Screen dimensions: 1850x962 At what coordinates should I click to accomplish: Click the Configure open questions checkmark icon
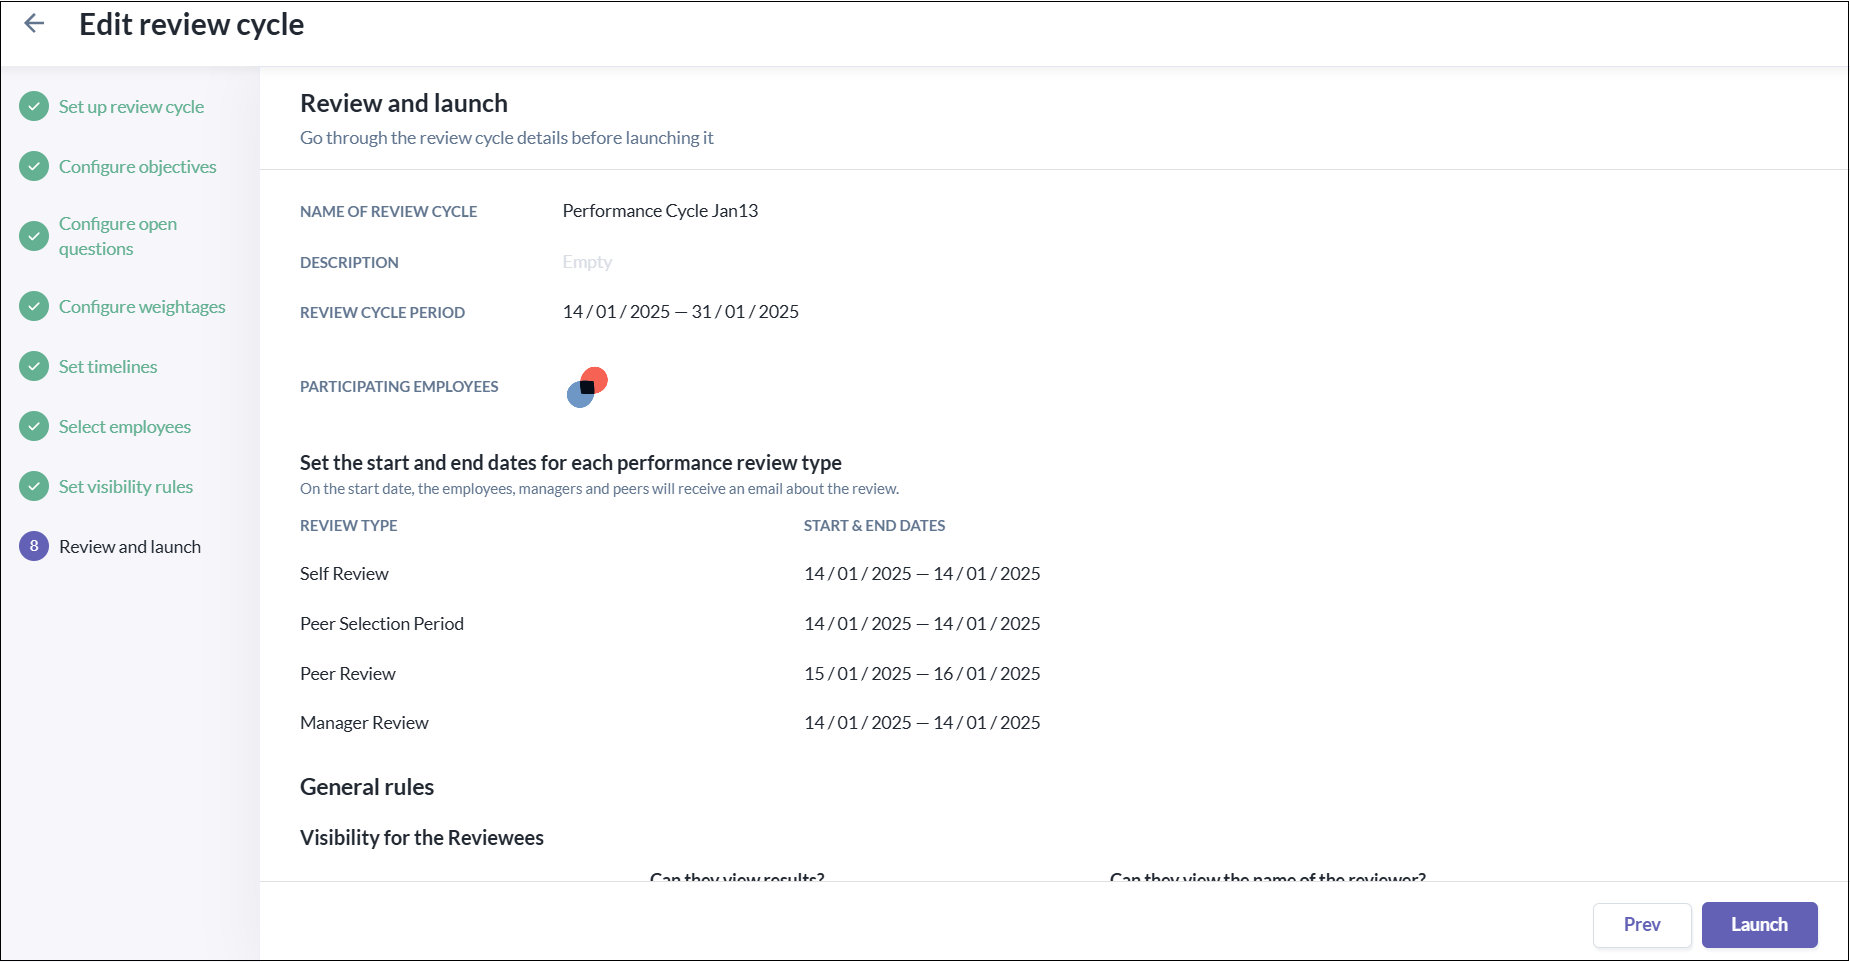point(34,236)
